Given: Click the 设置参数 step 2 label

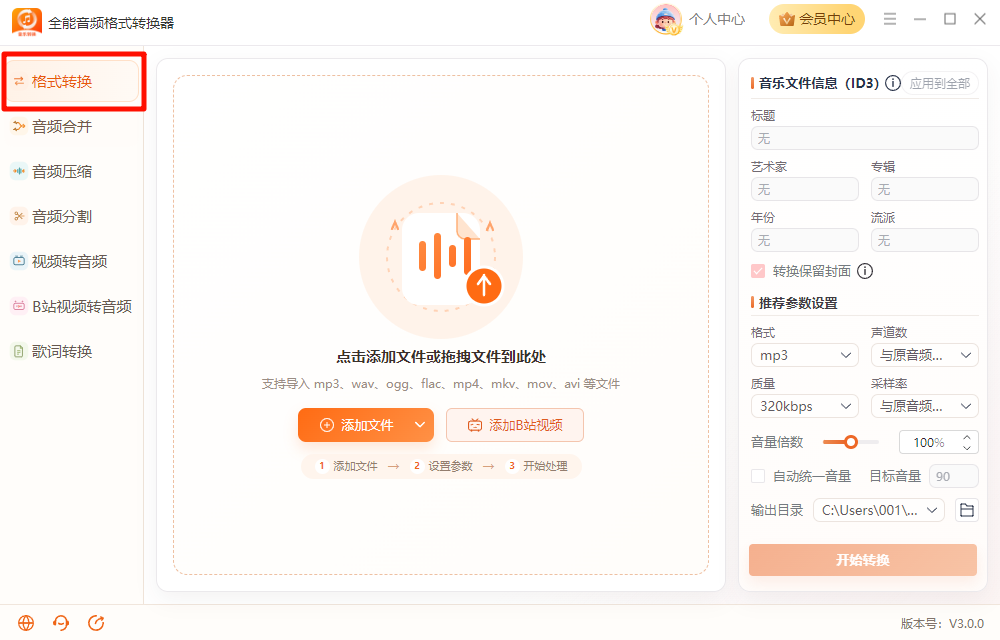Looking at the screenshot, I should coord(450,466).
